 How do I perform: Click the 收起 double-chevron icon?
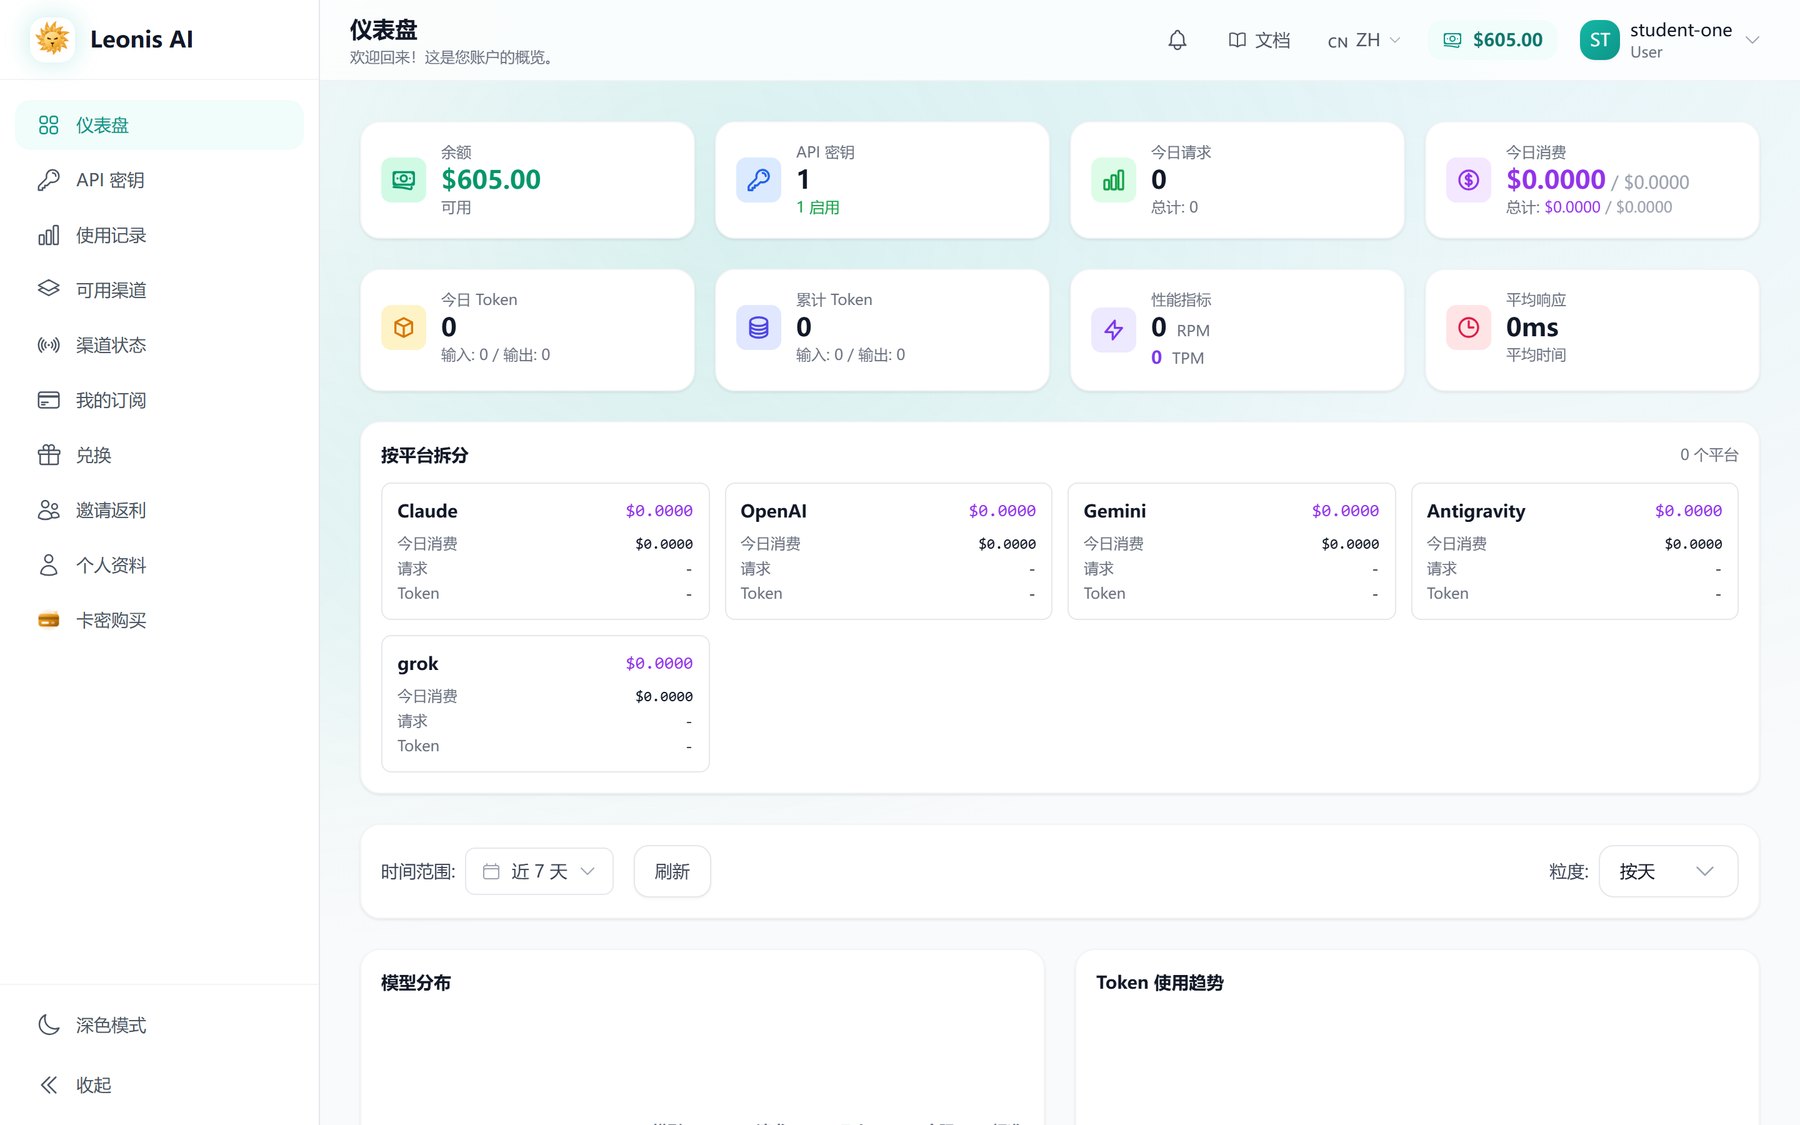pos(48,1085)
